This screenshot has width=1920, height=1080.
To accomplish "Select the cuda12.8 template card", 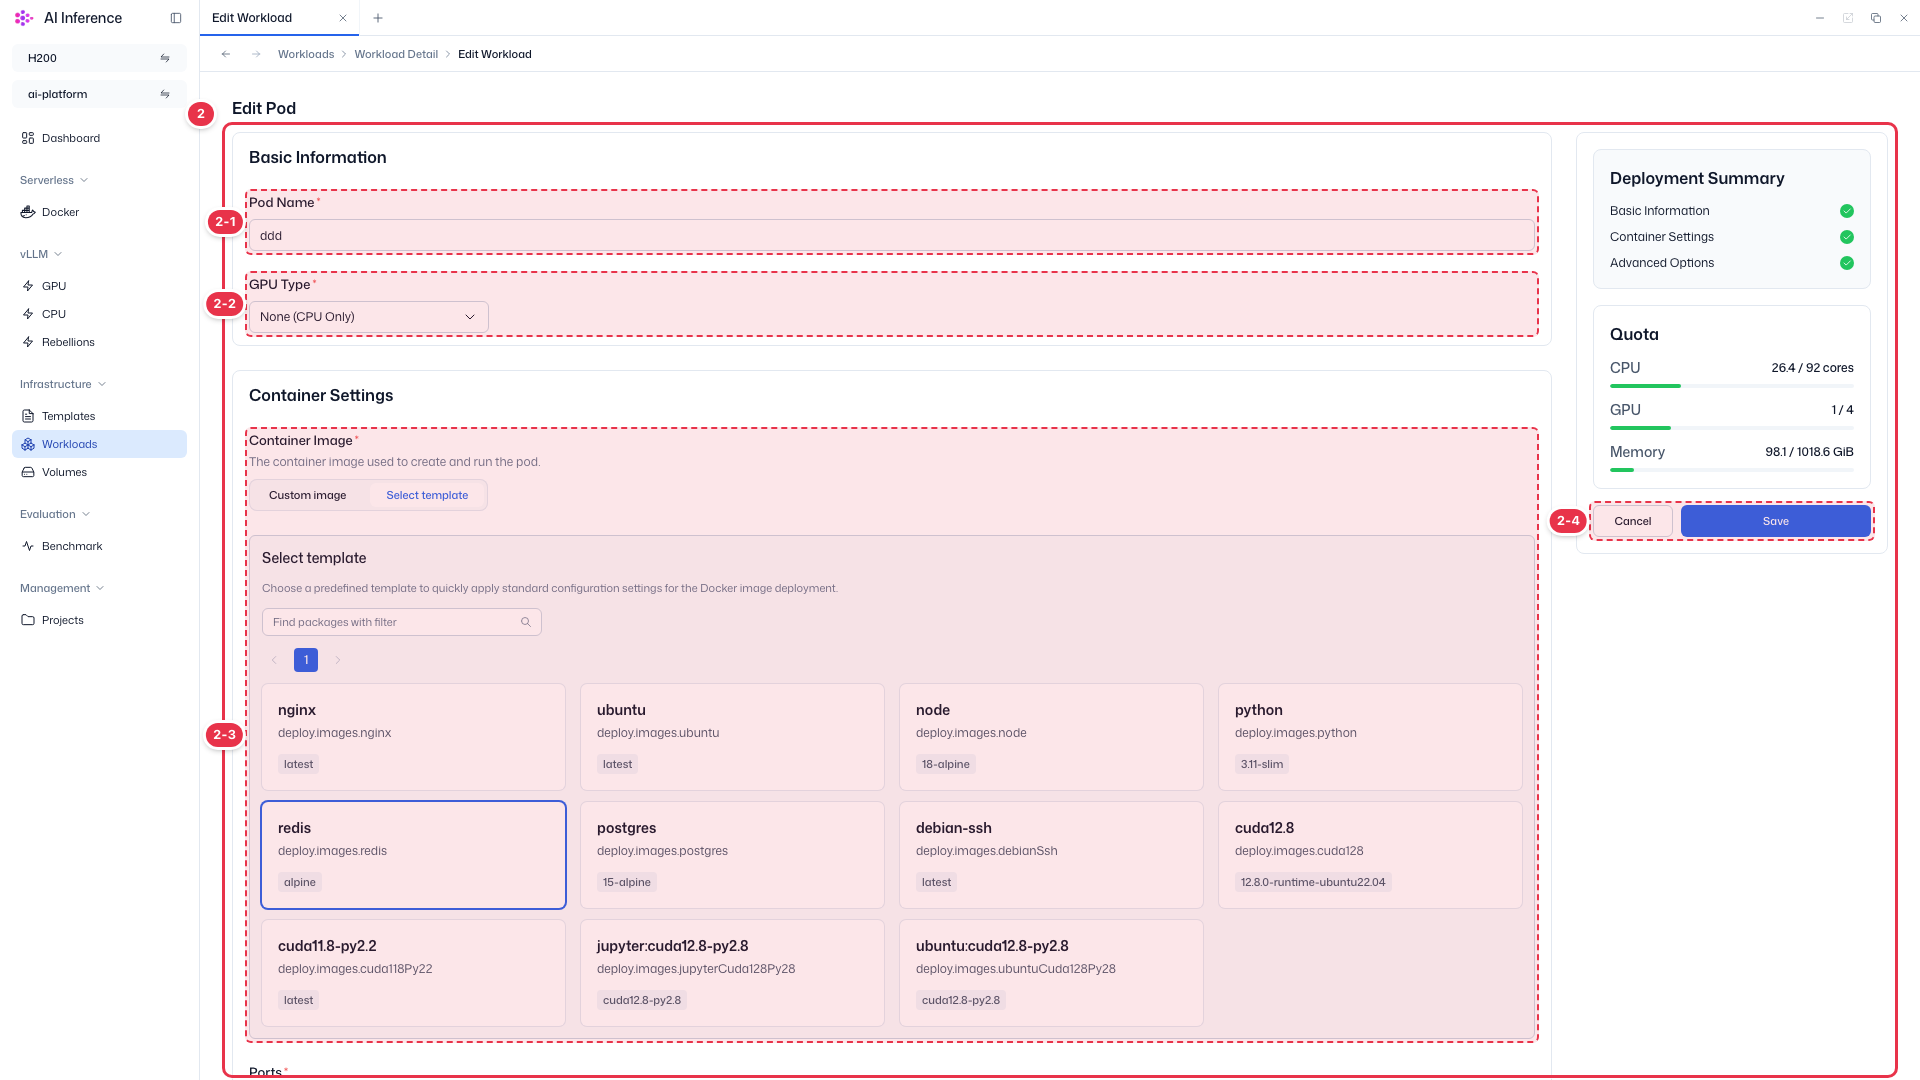I will pyautogui.click(x=1370, y=855).
